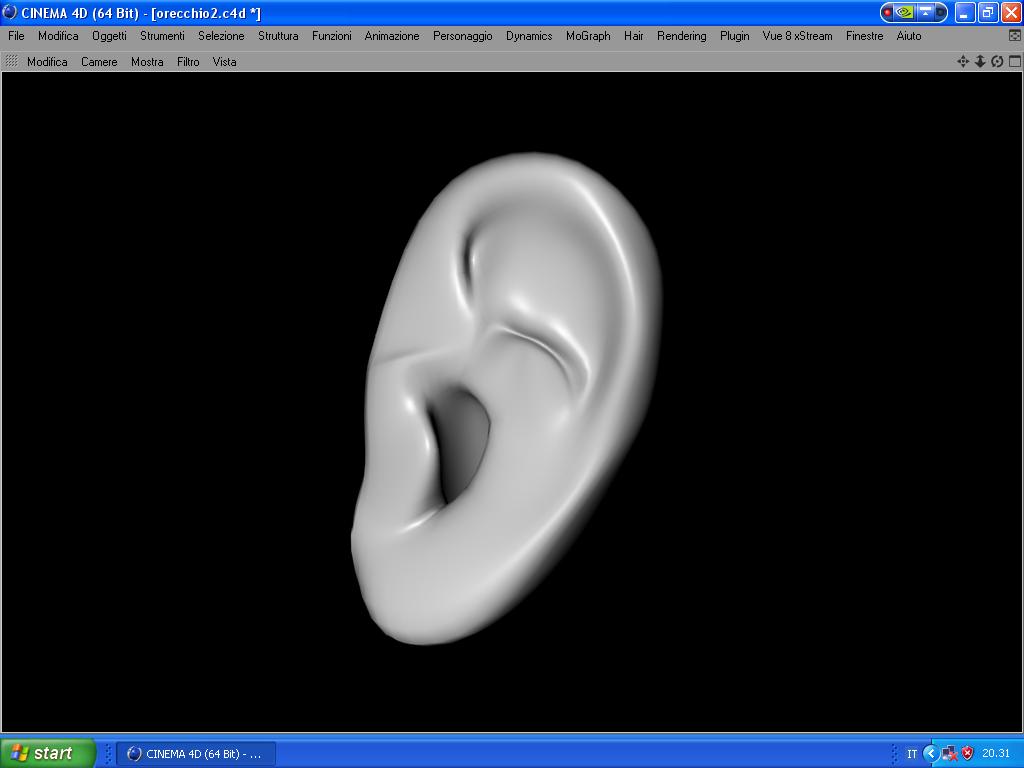The image size is (1024, 768).
Task: Click the Windows start button
Action: pos(46,753)
